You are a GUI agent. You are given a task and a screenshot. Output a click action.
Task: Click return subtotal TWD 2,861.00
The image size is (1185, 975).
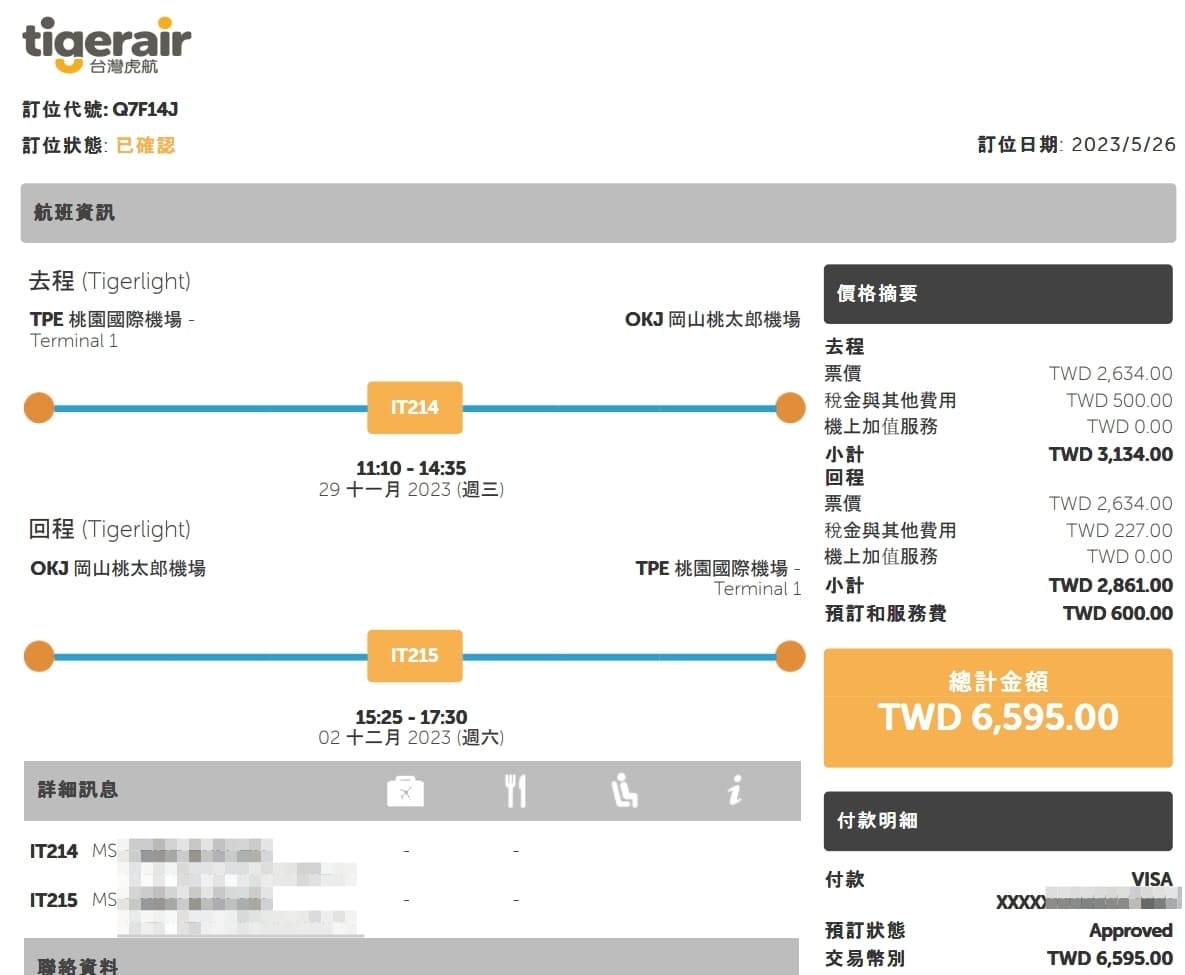click(x=1110, y=585)
